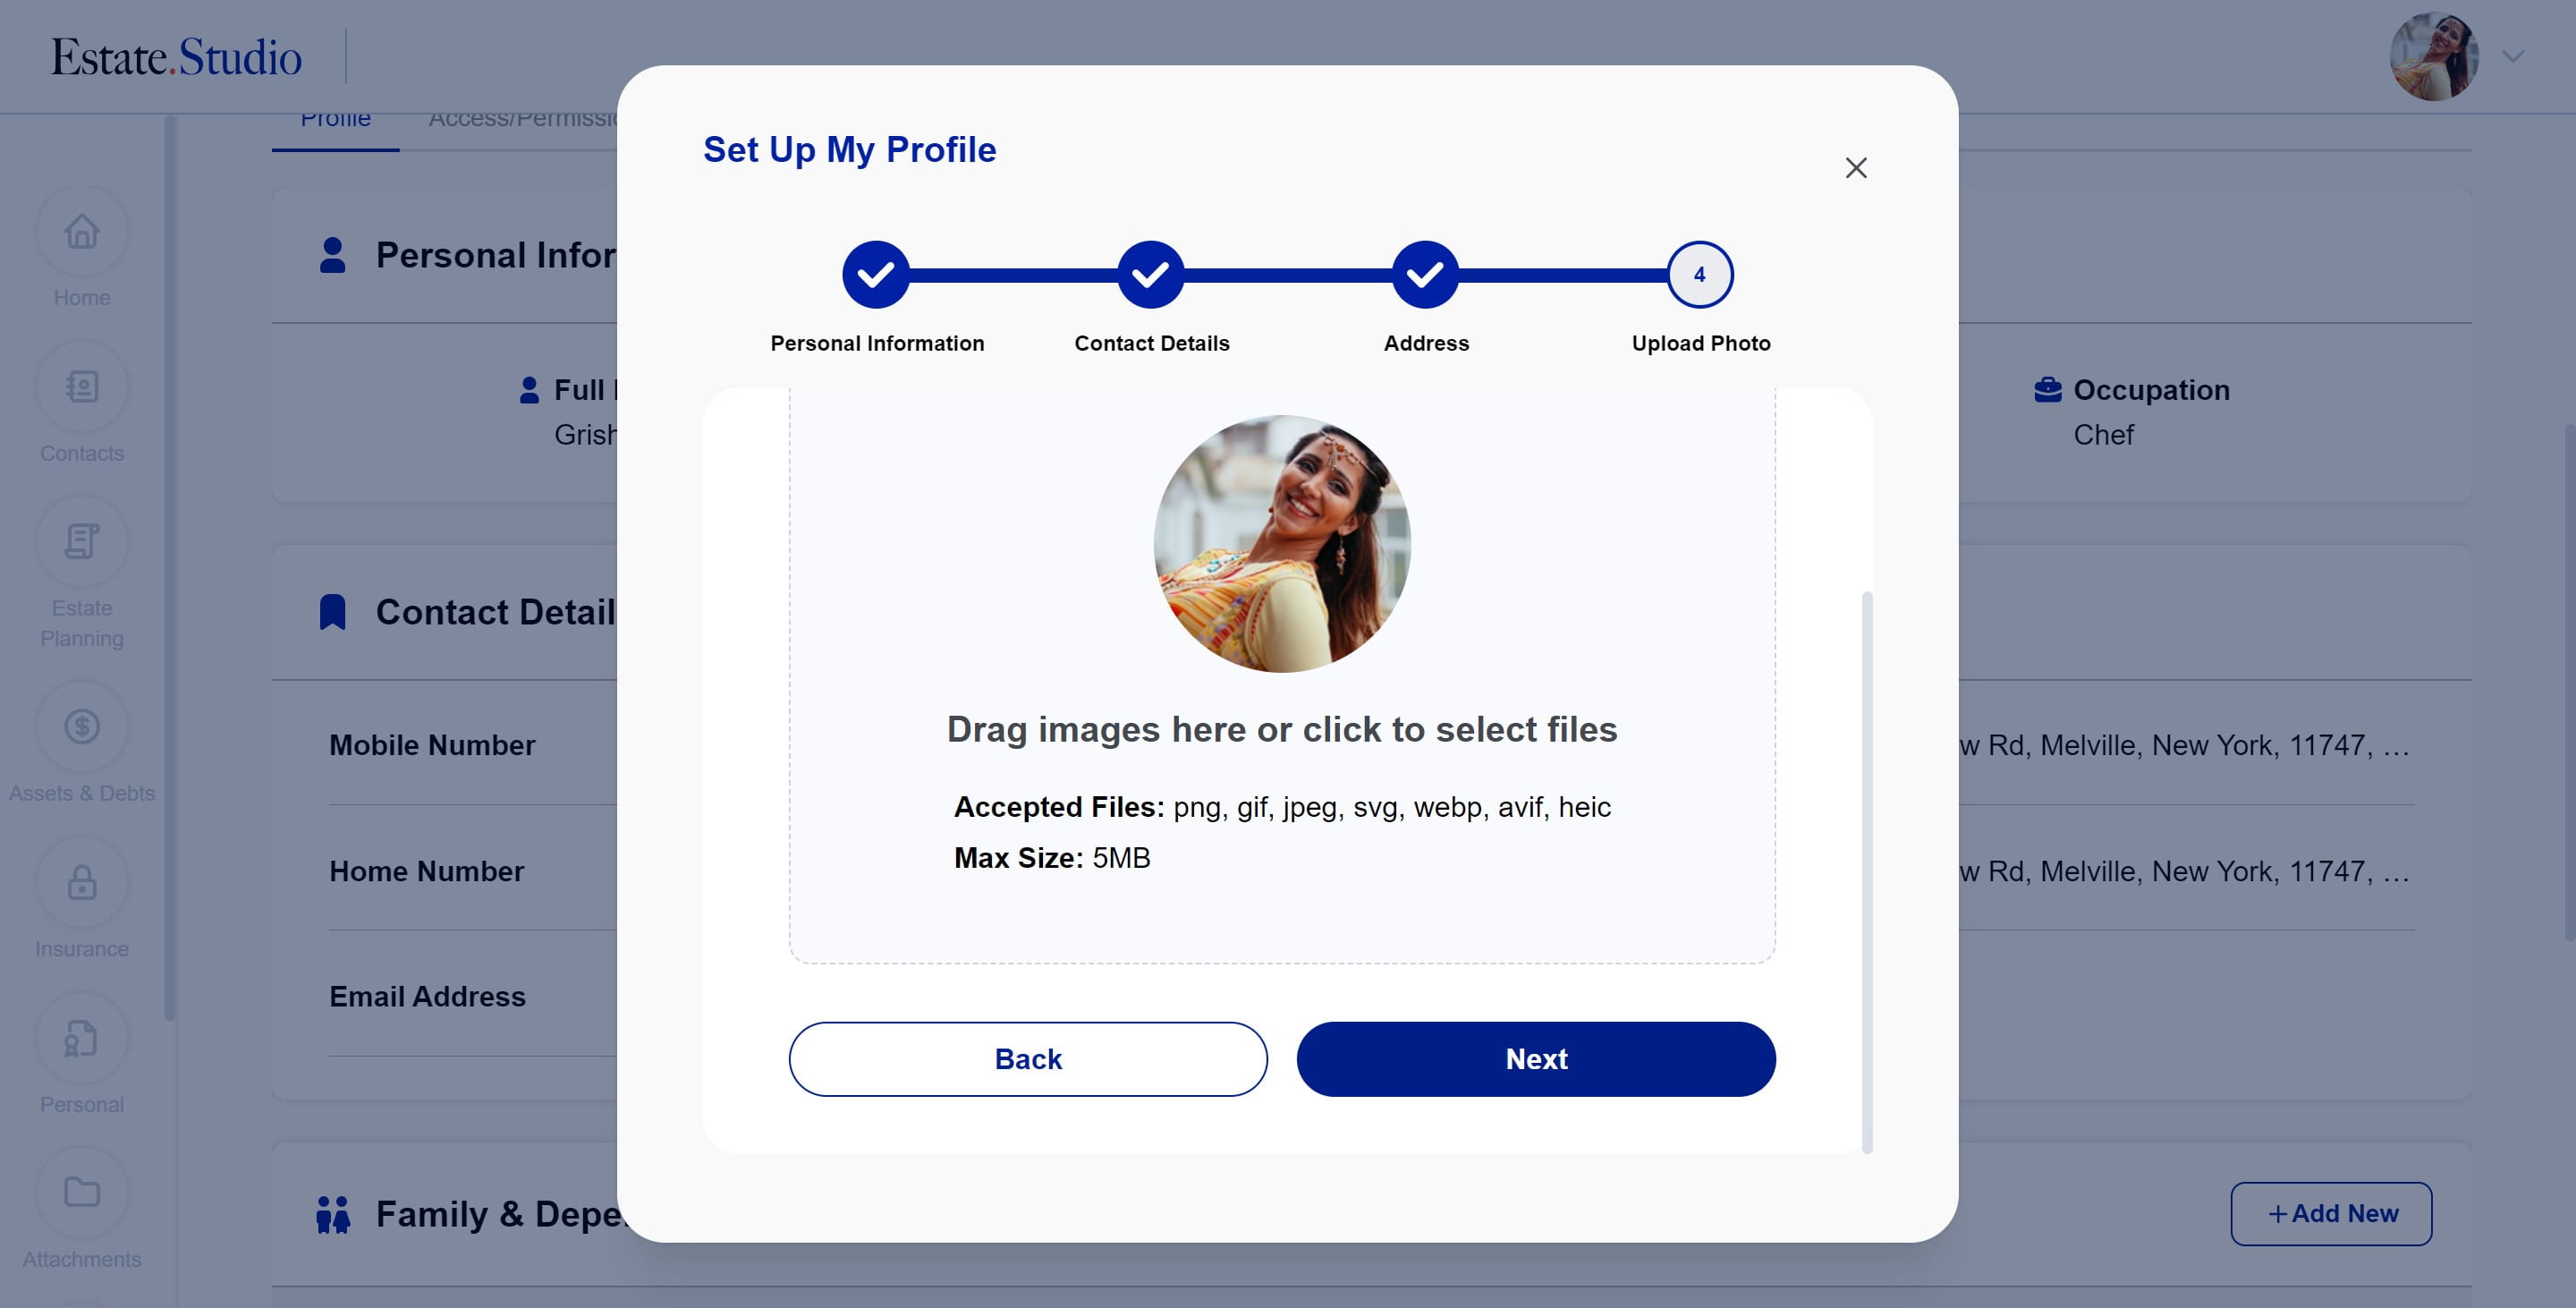Screen dimensions: 2576x1308
Task: Switch to the Access/Permissions tab
Action: [523, 118]
